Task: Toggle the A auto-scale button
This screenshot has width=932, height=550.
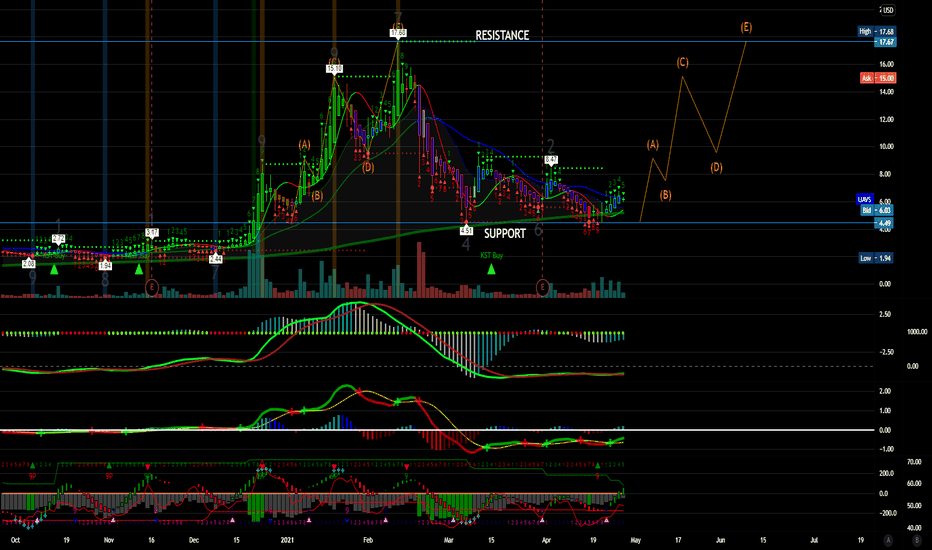Action: 888,540
